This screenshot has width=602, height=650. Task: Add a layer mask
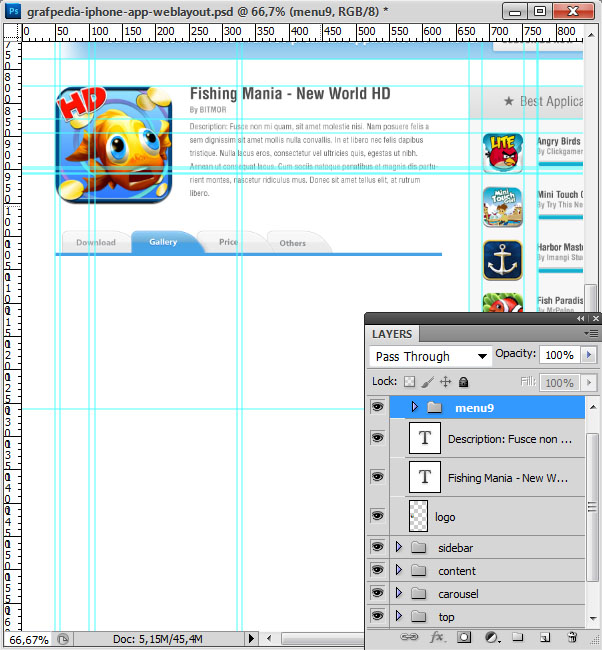(464, 637)
